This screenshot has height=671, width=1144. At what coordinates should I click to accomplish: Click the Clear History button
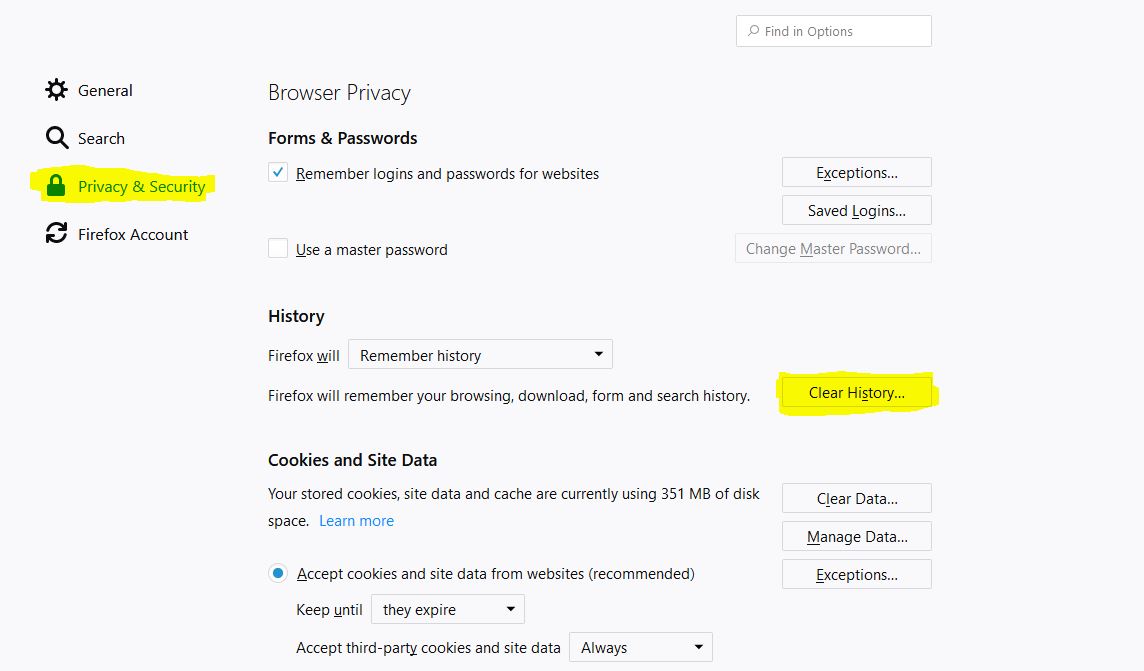click(x=856, y=392)
